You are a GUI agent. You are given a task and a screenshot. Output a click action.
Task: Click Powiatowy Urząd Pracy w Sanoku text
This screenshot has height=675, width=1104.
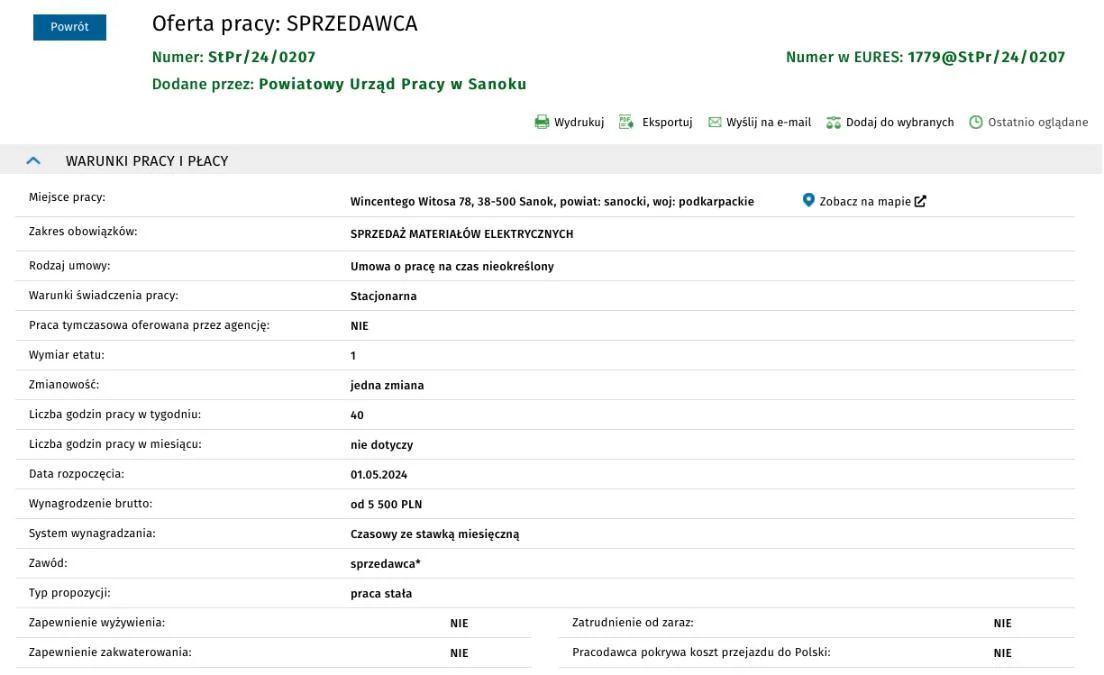(x=392, y=84)
